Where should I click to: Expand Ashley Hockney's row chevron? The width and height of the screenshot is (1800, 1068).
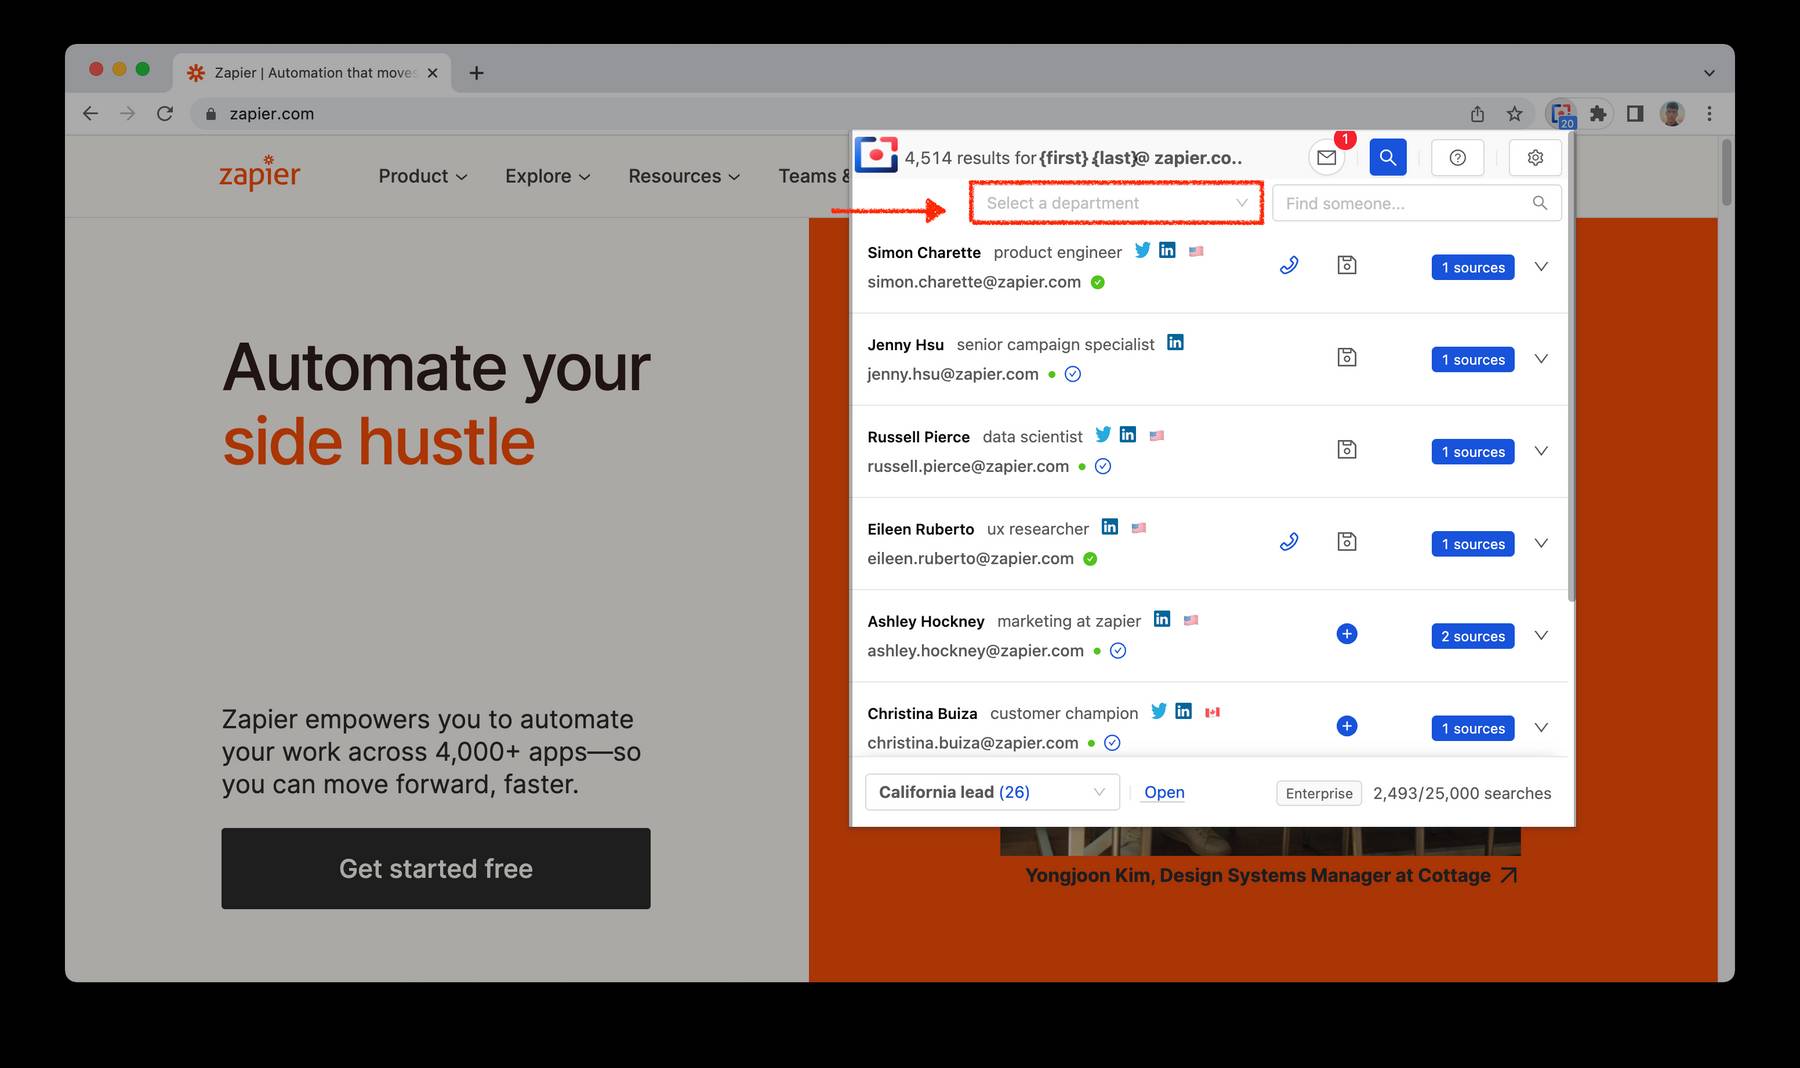click(1541, 635)
